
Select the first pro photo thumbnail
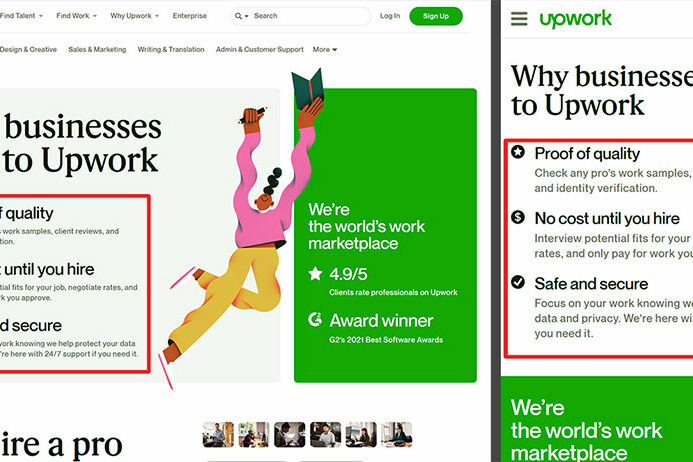click(216, 434)
